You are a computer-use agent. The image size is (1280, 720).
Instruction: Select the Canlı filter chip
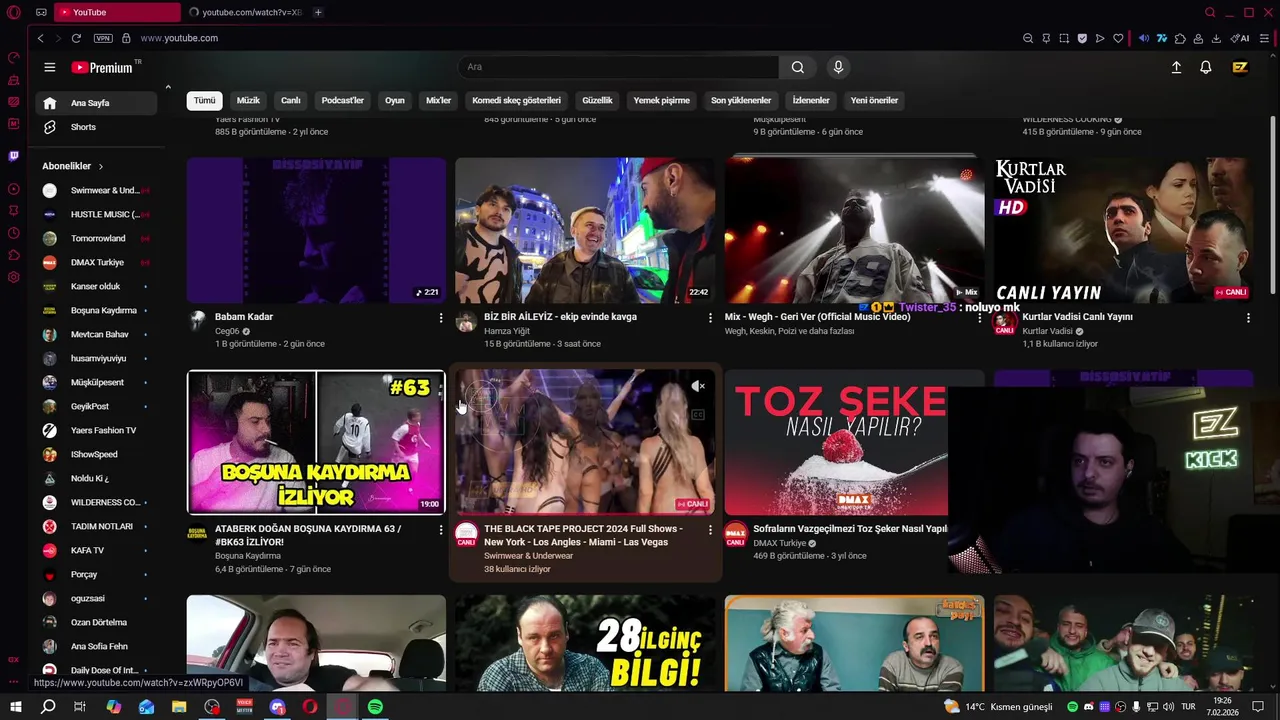tap(291, 100)
